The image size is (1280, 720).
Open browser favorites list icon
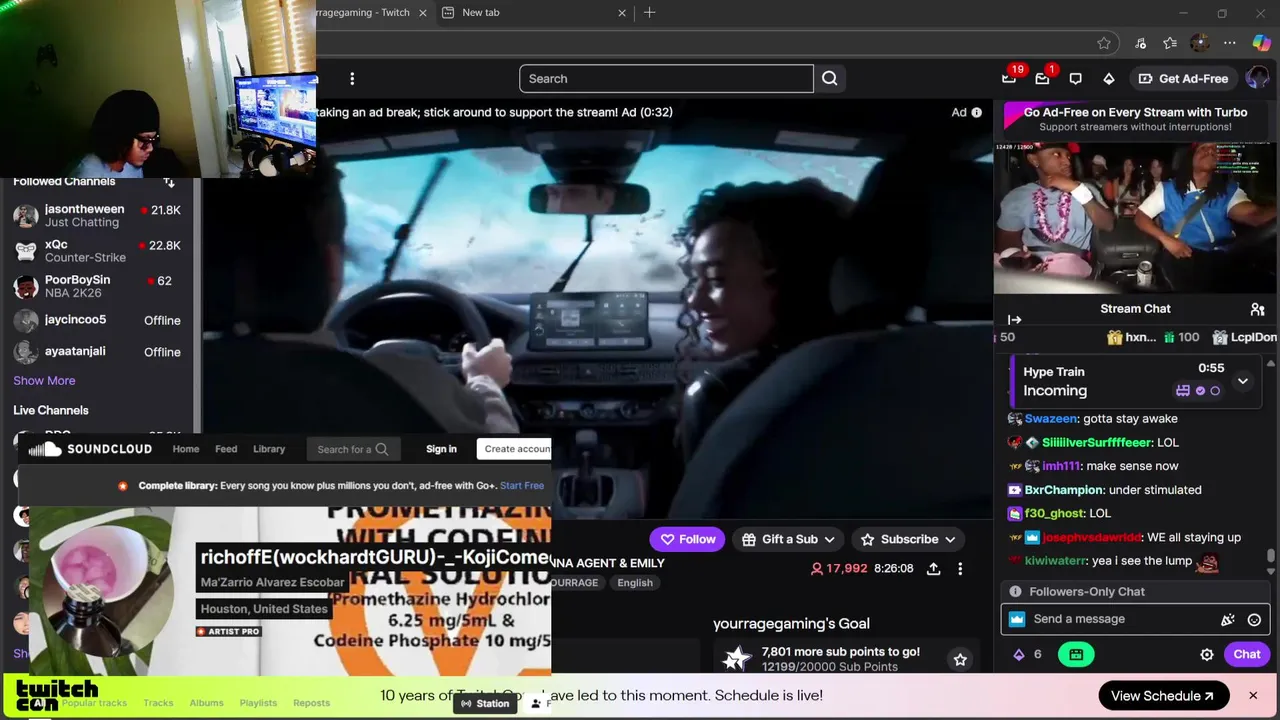pyautogui.click(x=1170, y=43)
